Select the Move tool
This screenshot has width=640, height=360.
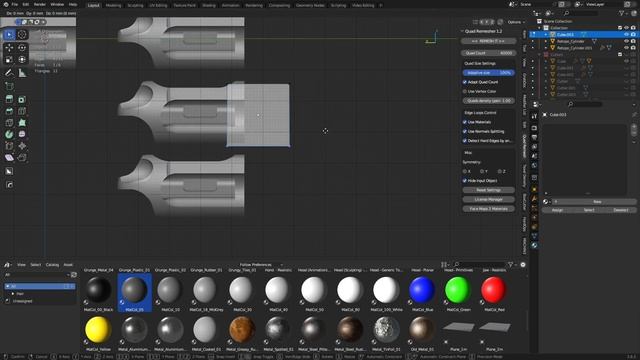point(9,48)
